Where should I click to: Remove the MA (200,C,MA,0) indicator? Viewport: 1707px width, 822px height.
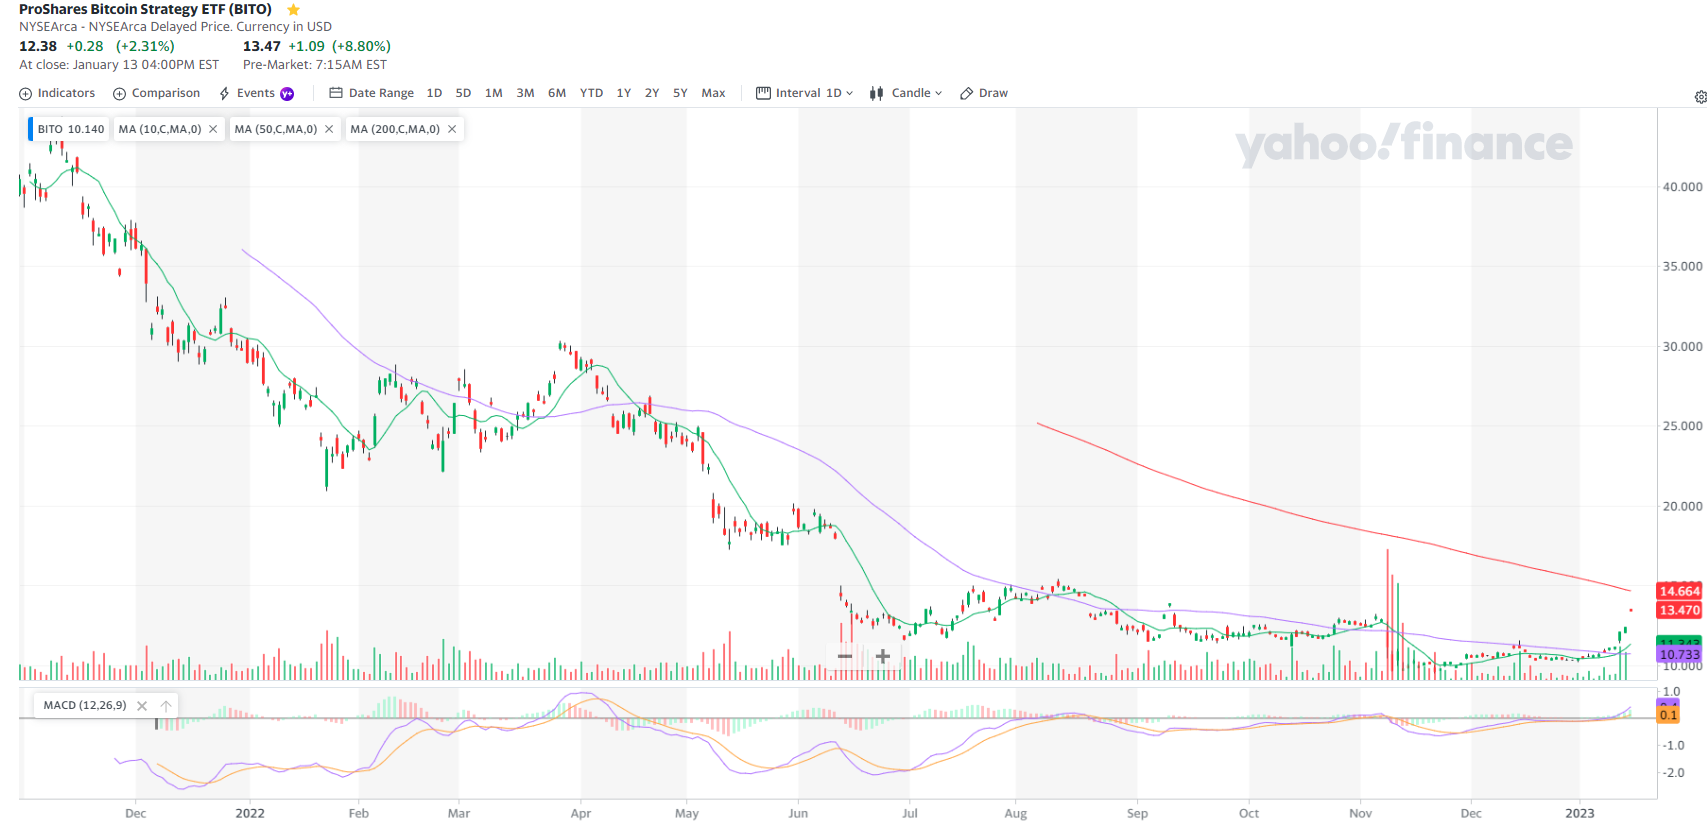click(x=452, y=129)
